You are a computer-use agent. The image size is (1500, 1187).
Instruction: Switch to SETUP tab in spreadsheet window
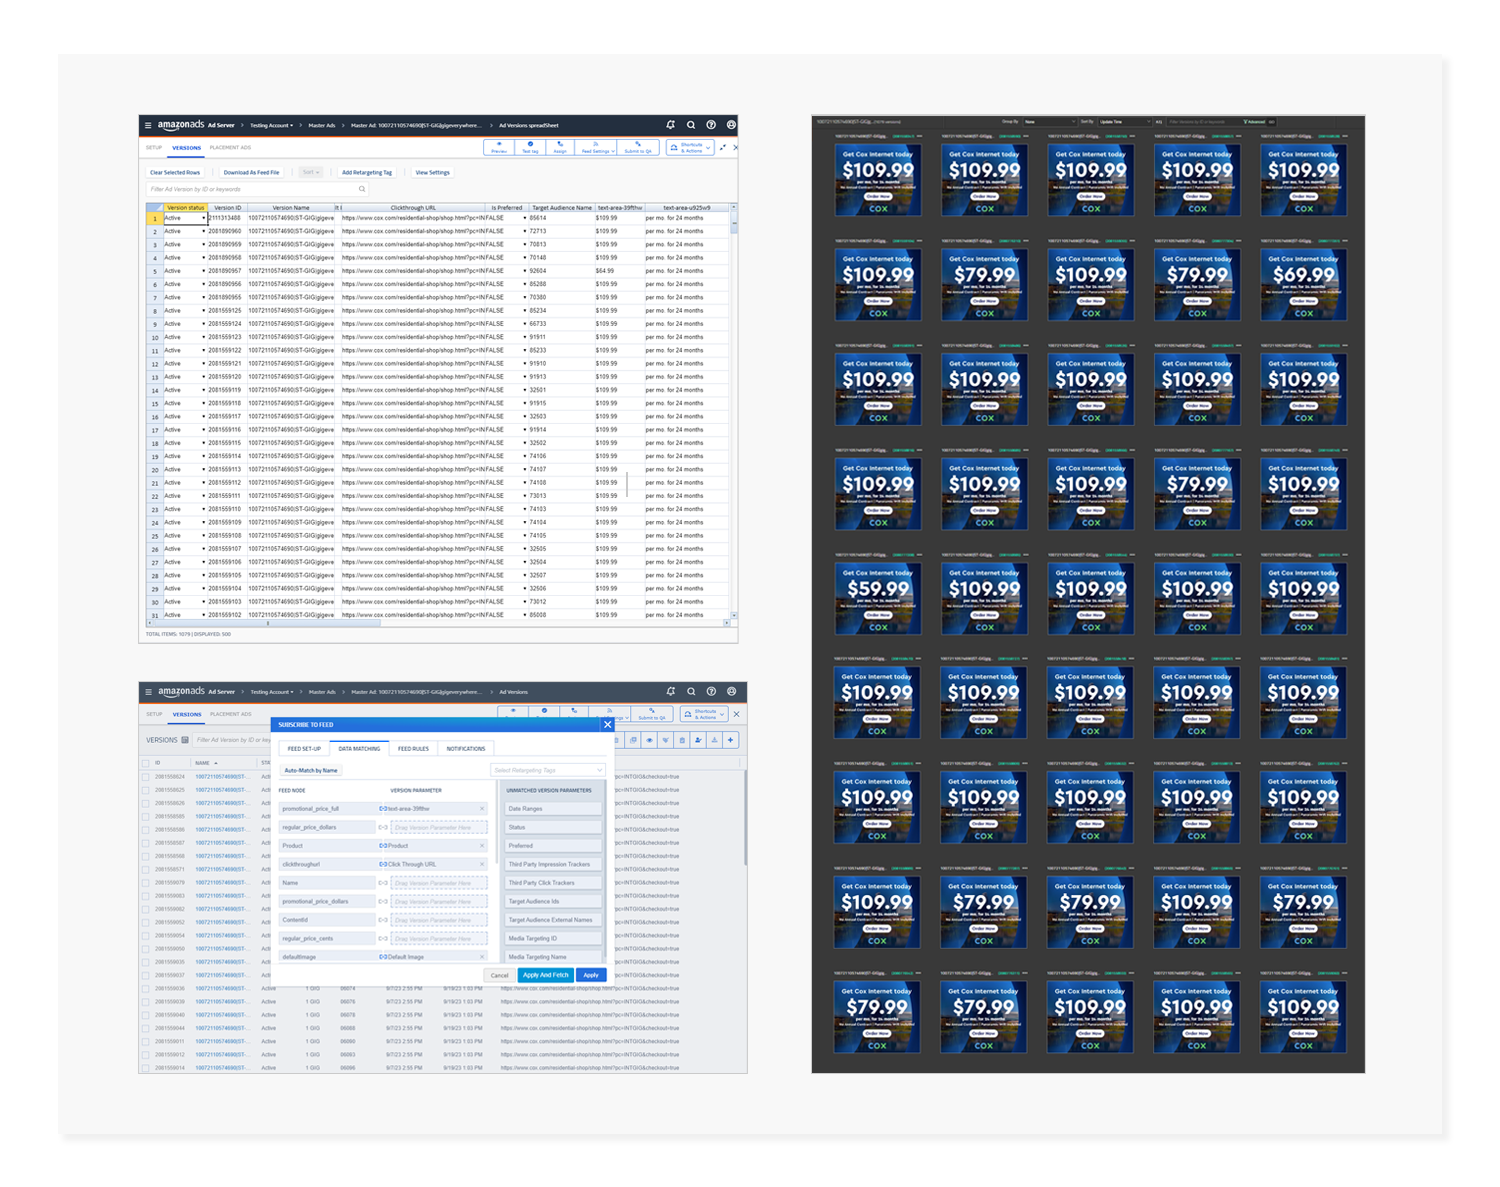click(x=154, y=148)
